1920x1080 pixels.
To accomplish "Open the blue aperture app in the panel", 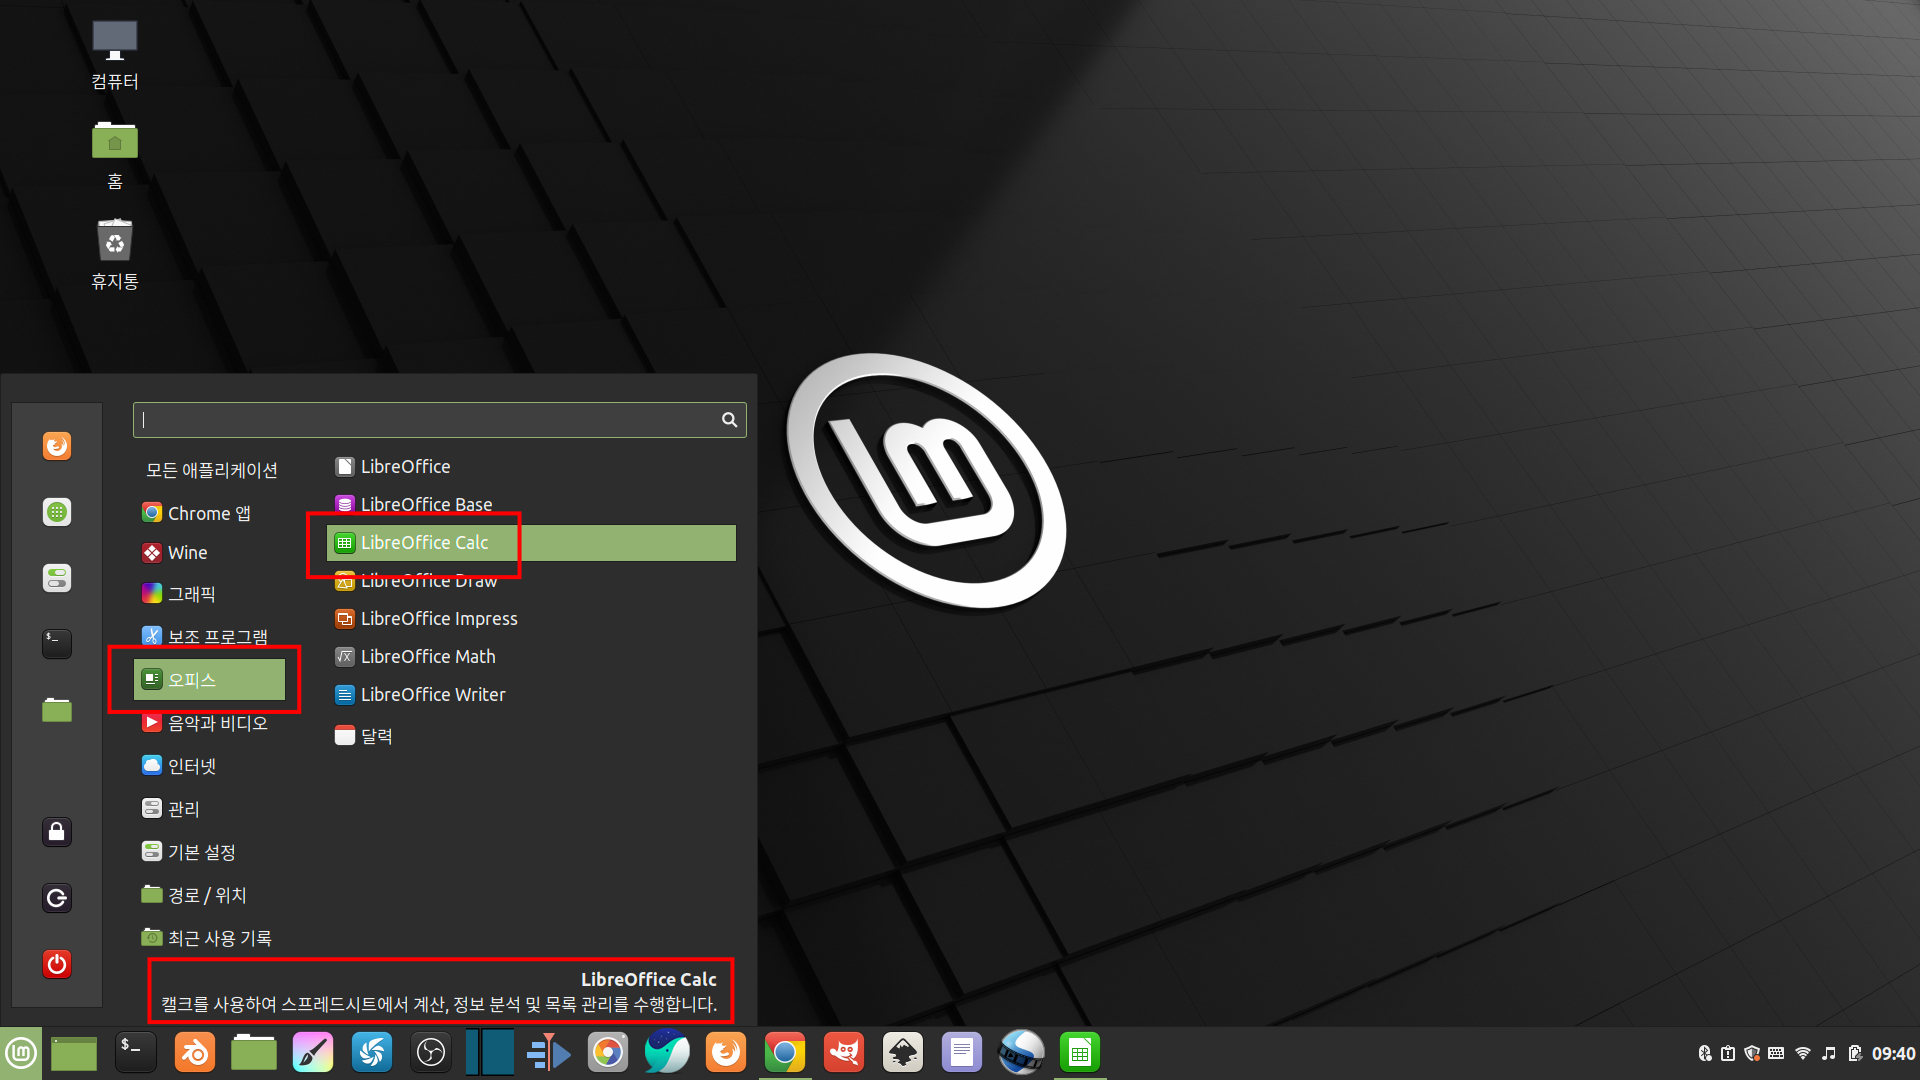I will 372,1053.
